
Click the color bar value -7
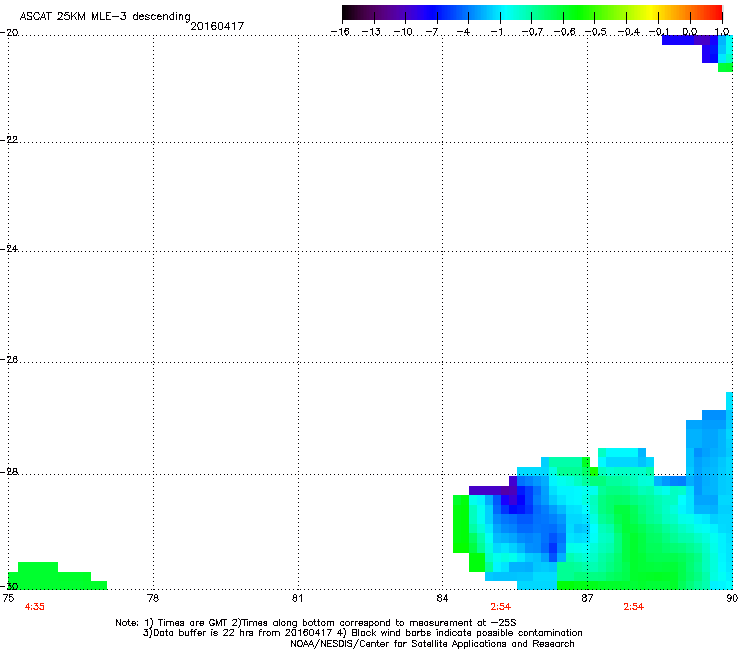pos(432,32)
